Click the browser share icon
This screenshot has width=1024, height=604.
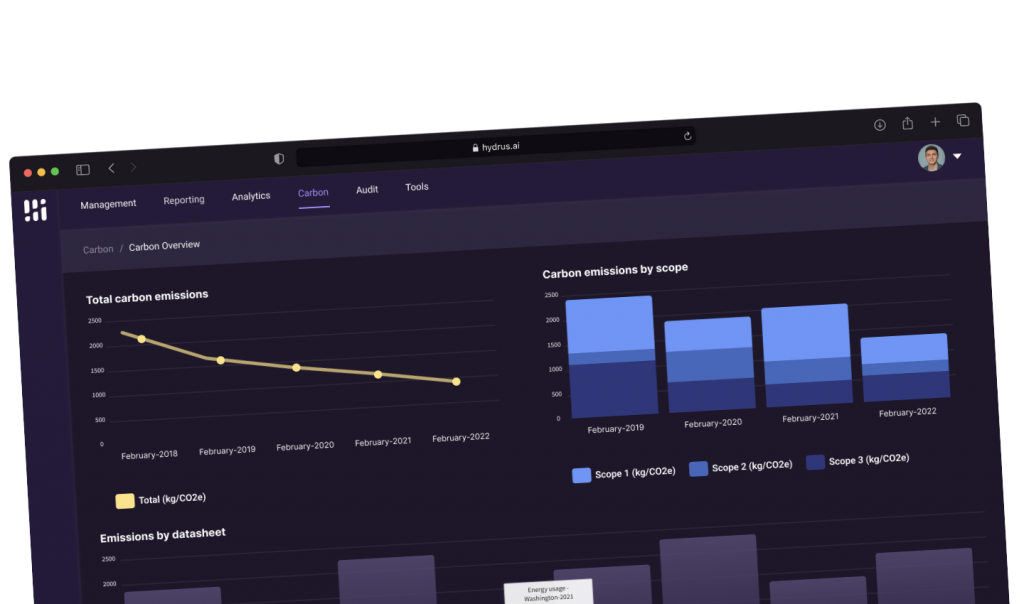[908, 123]
